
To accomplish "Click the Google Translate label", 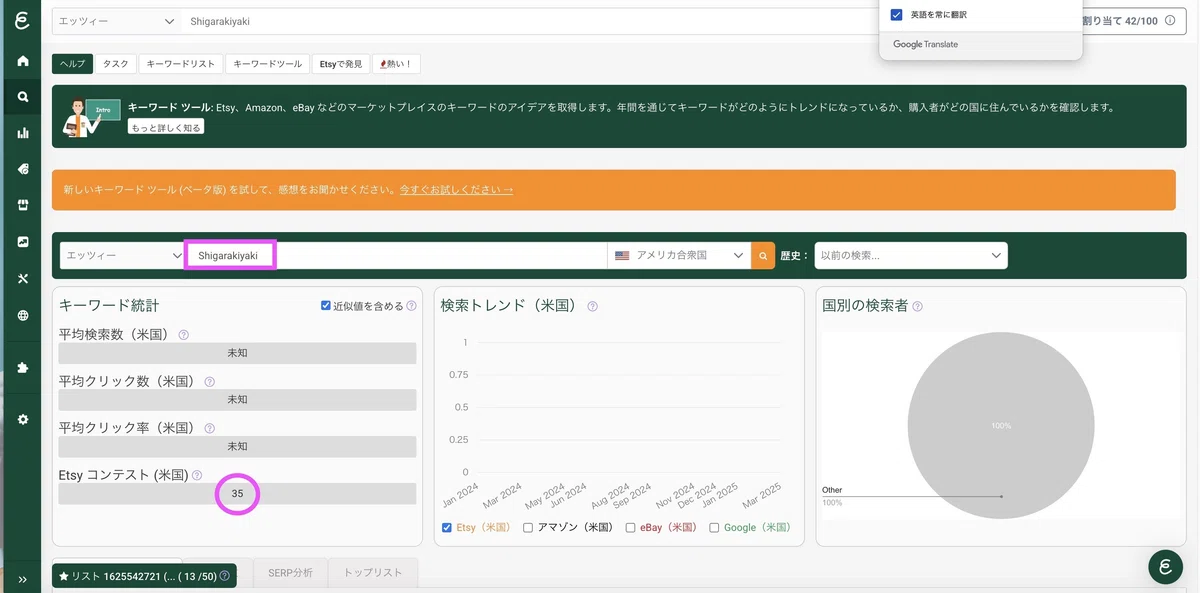I will pyautogui.click(x=925, y=45).
